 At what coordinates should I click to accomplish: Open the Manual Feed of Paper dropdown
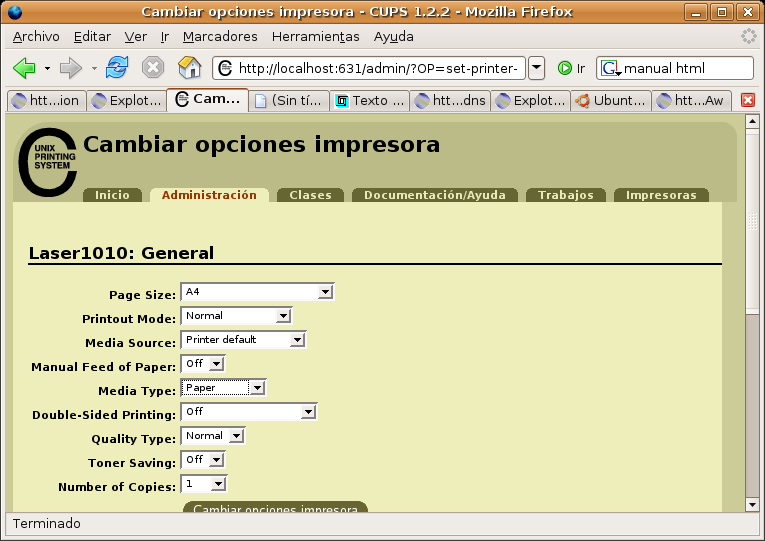coord(203,364)
